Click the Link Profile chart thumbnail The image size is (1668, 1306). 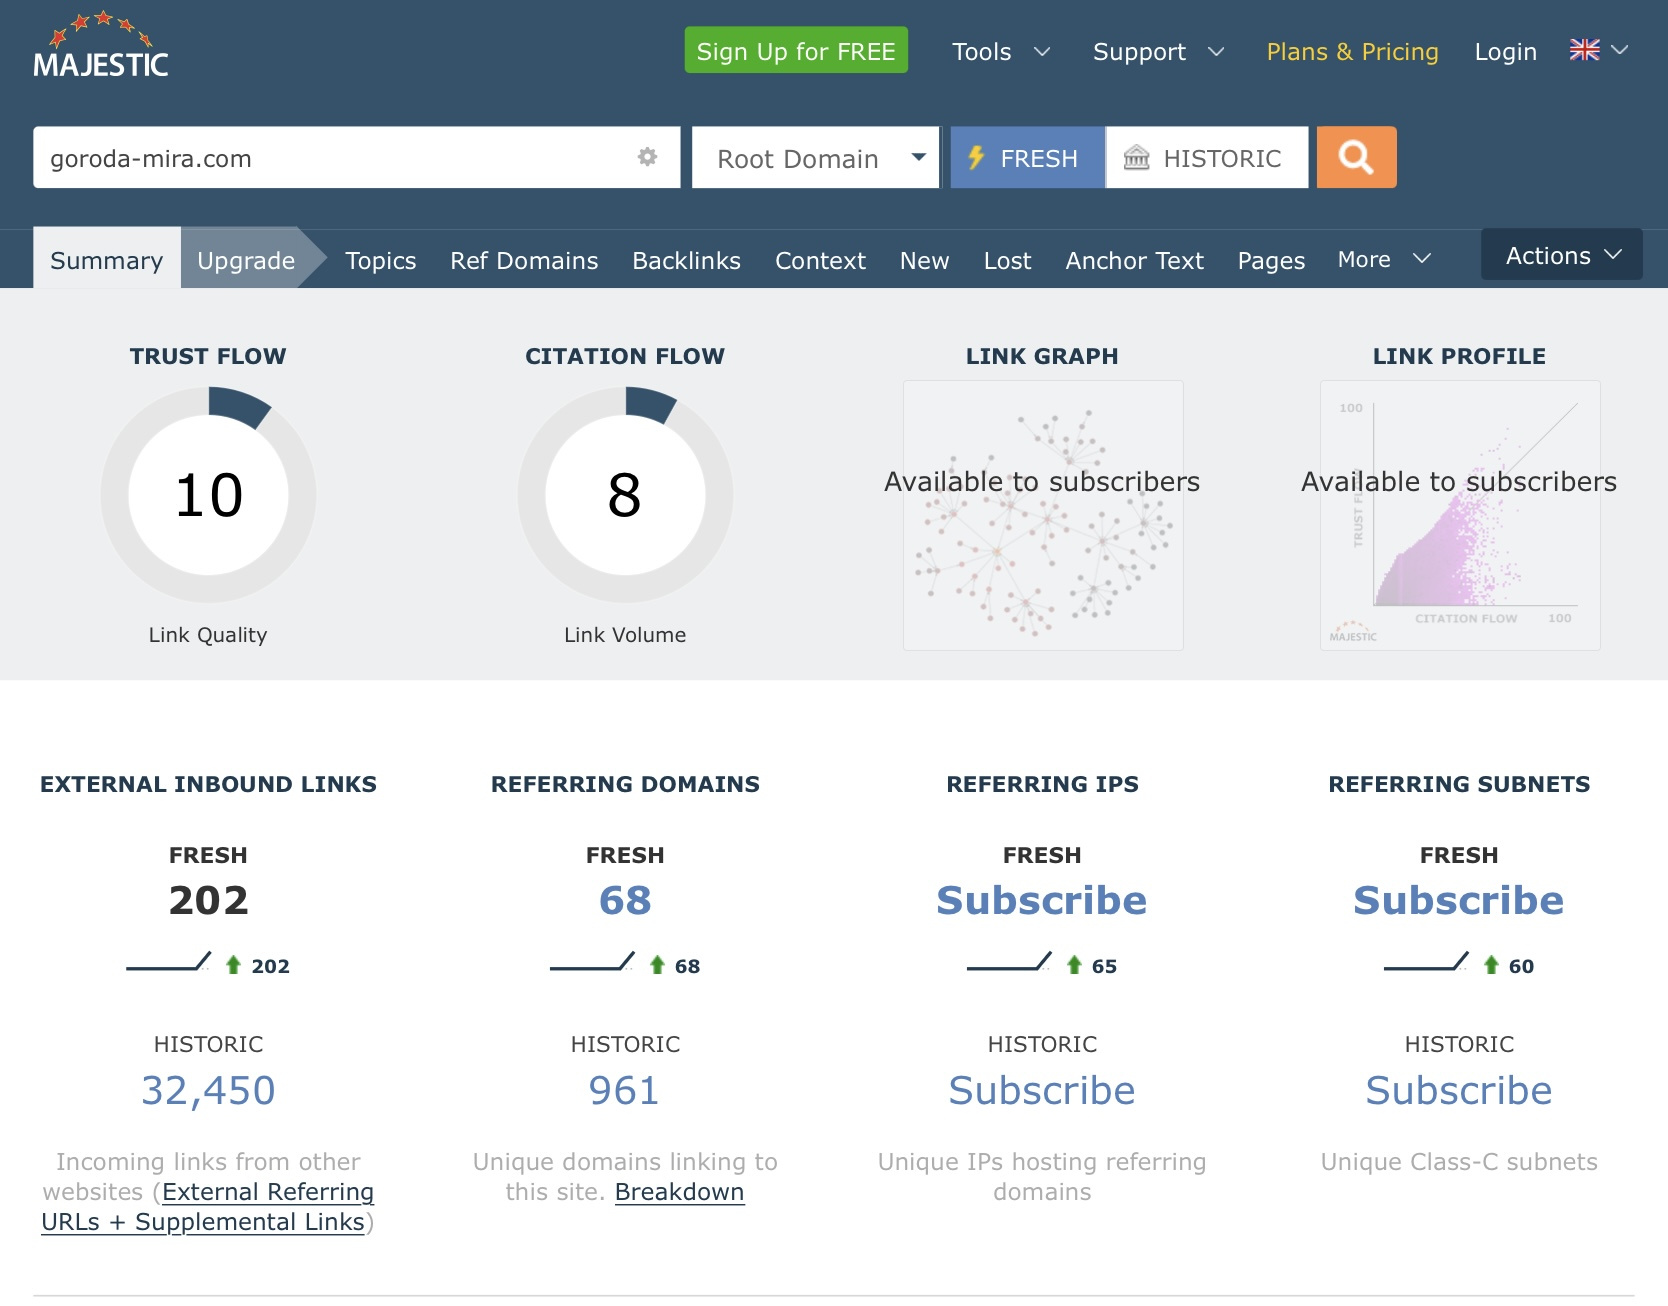pyautogui.click(x=1460, y=515)
